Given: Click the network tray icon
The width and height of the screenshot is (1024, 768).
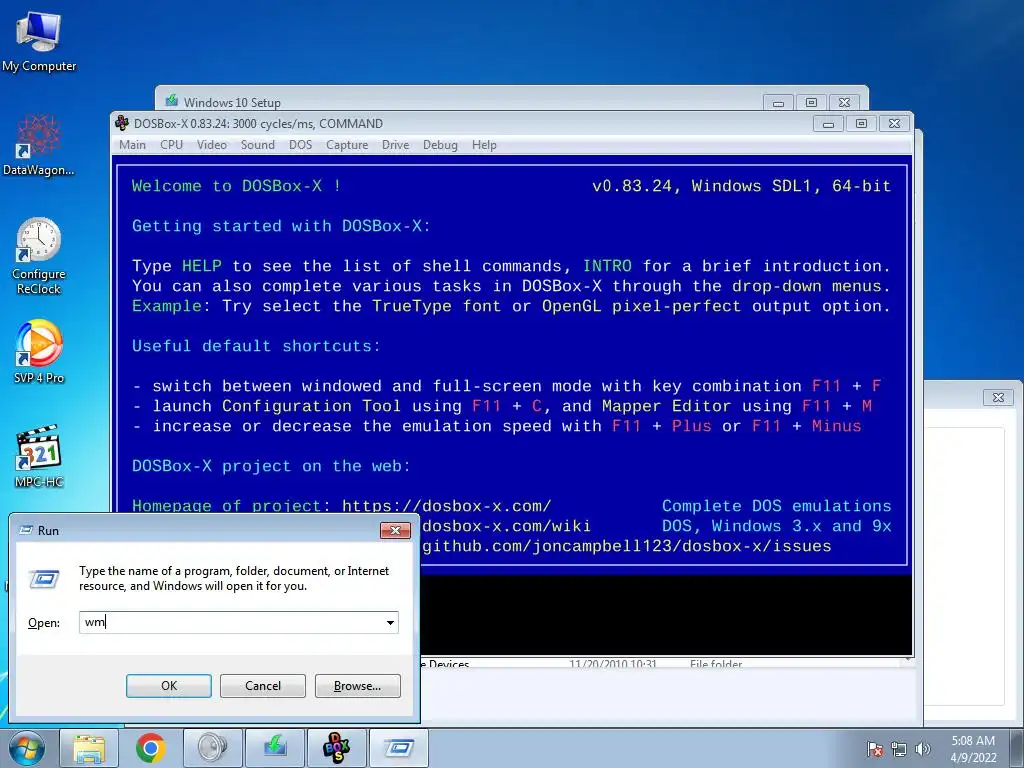Looking at the screenshot, I should click(899, 749).
